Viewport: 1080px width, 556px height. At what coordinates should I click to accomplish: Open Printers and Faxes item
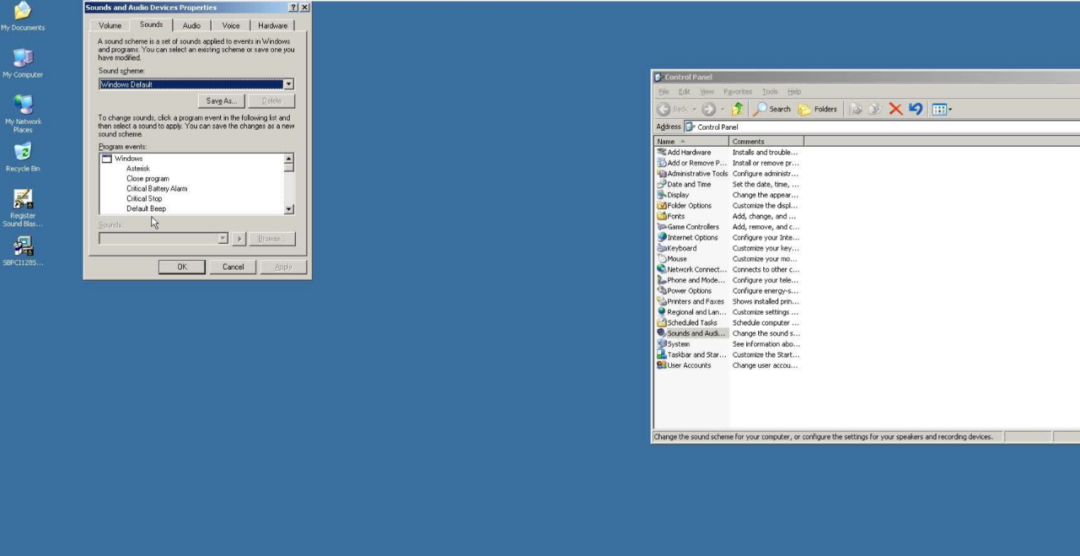point(695,301)
